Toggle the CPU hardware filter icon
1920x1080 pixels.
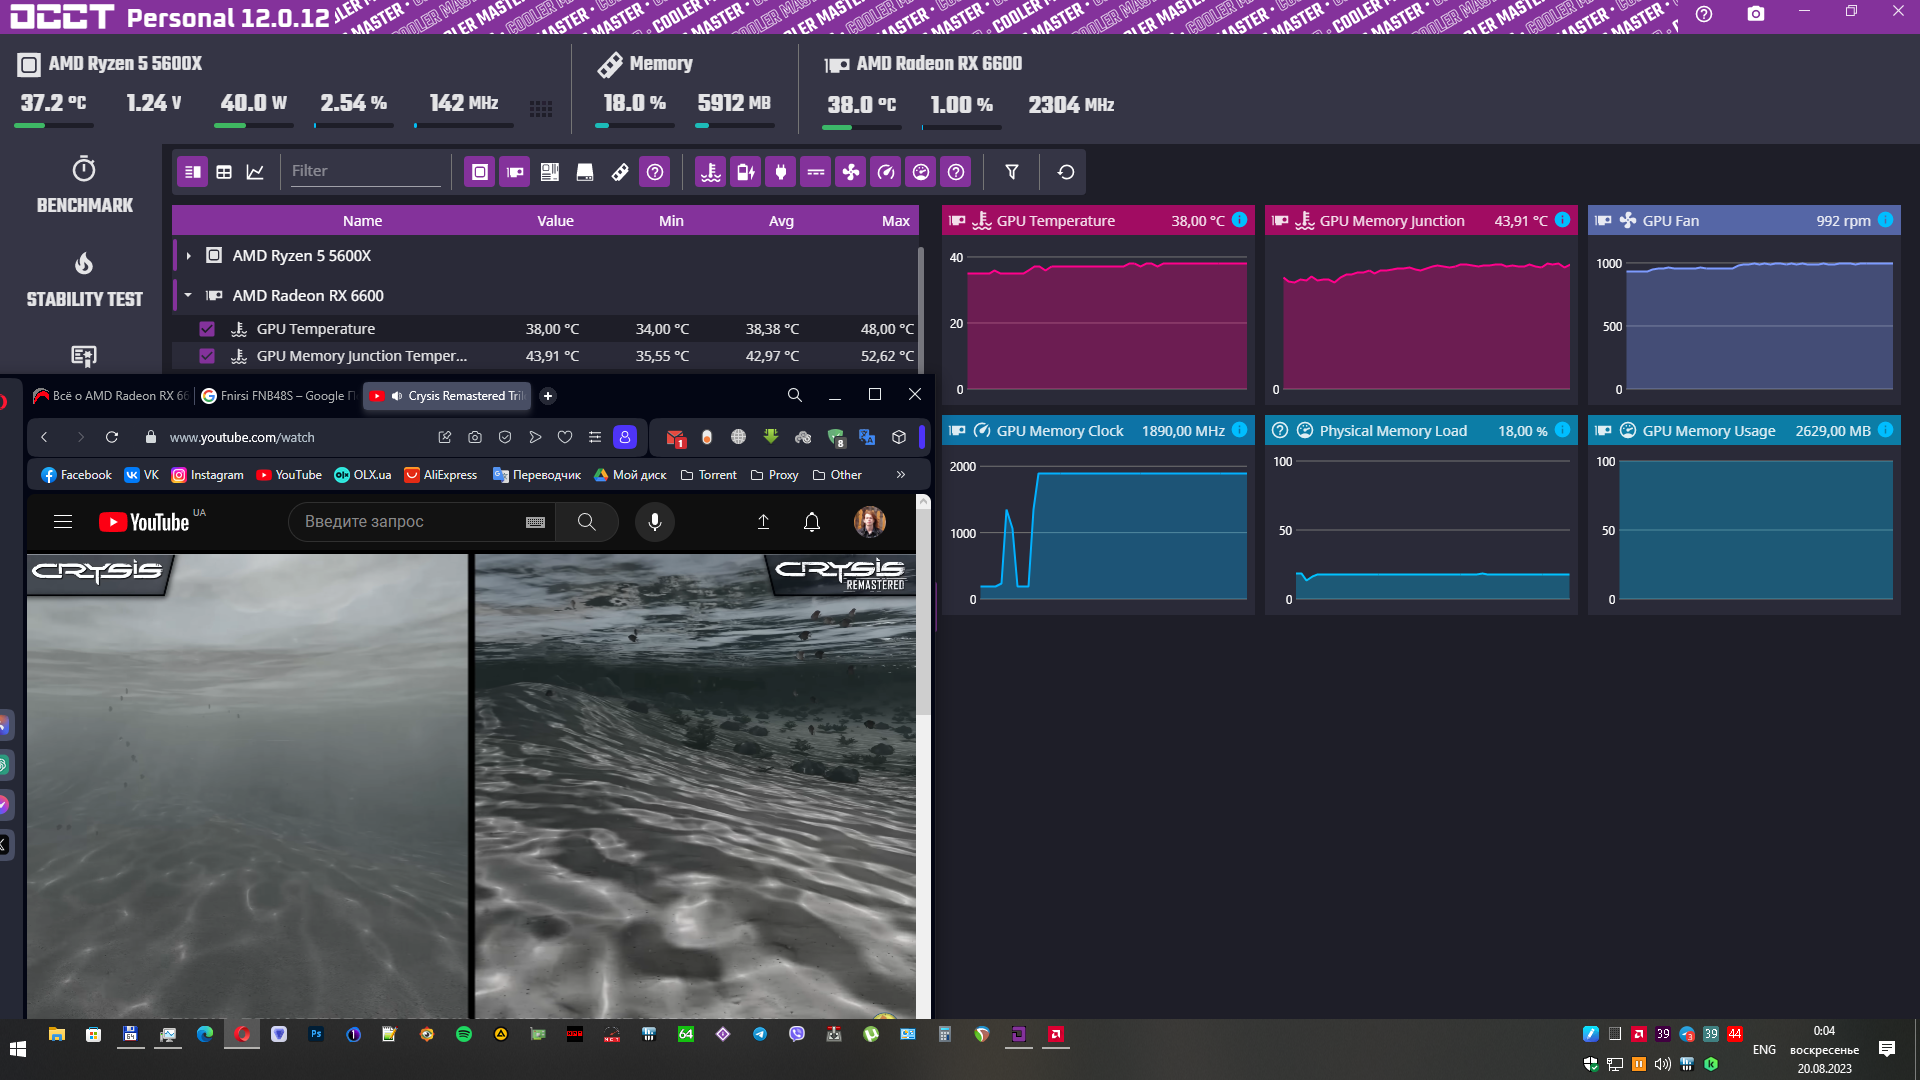click(x=479, y=172)
